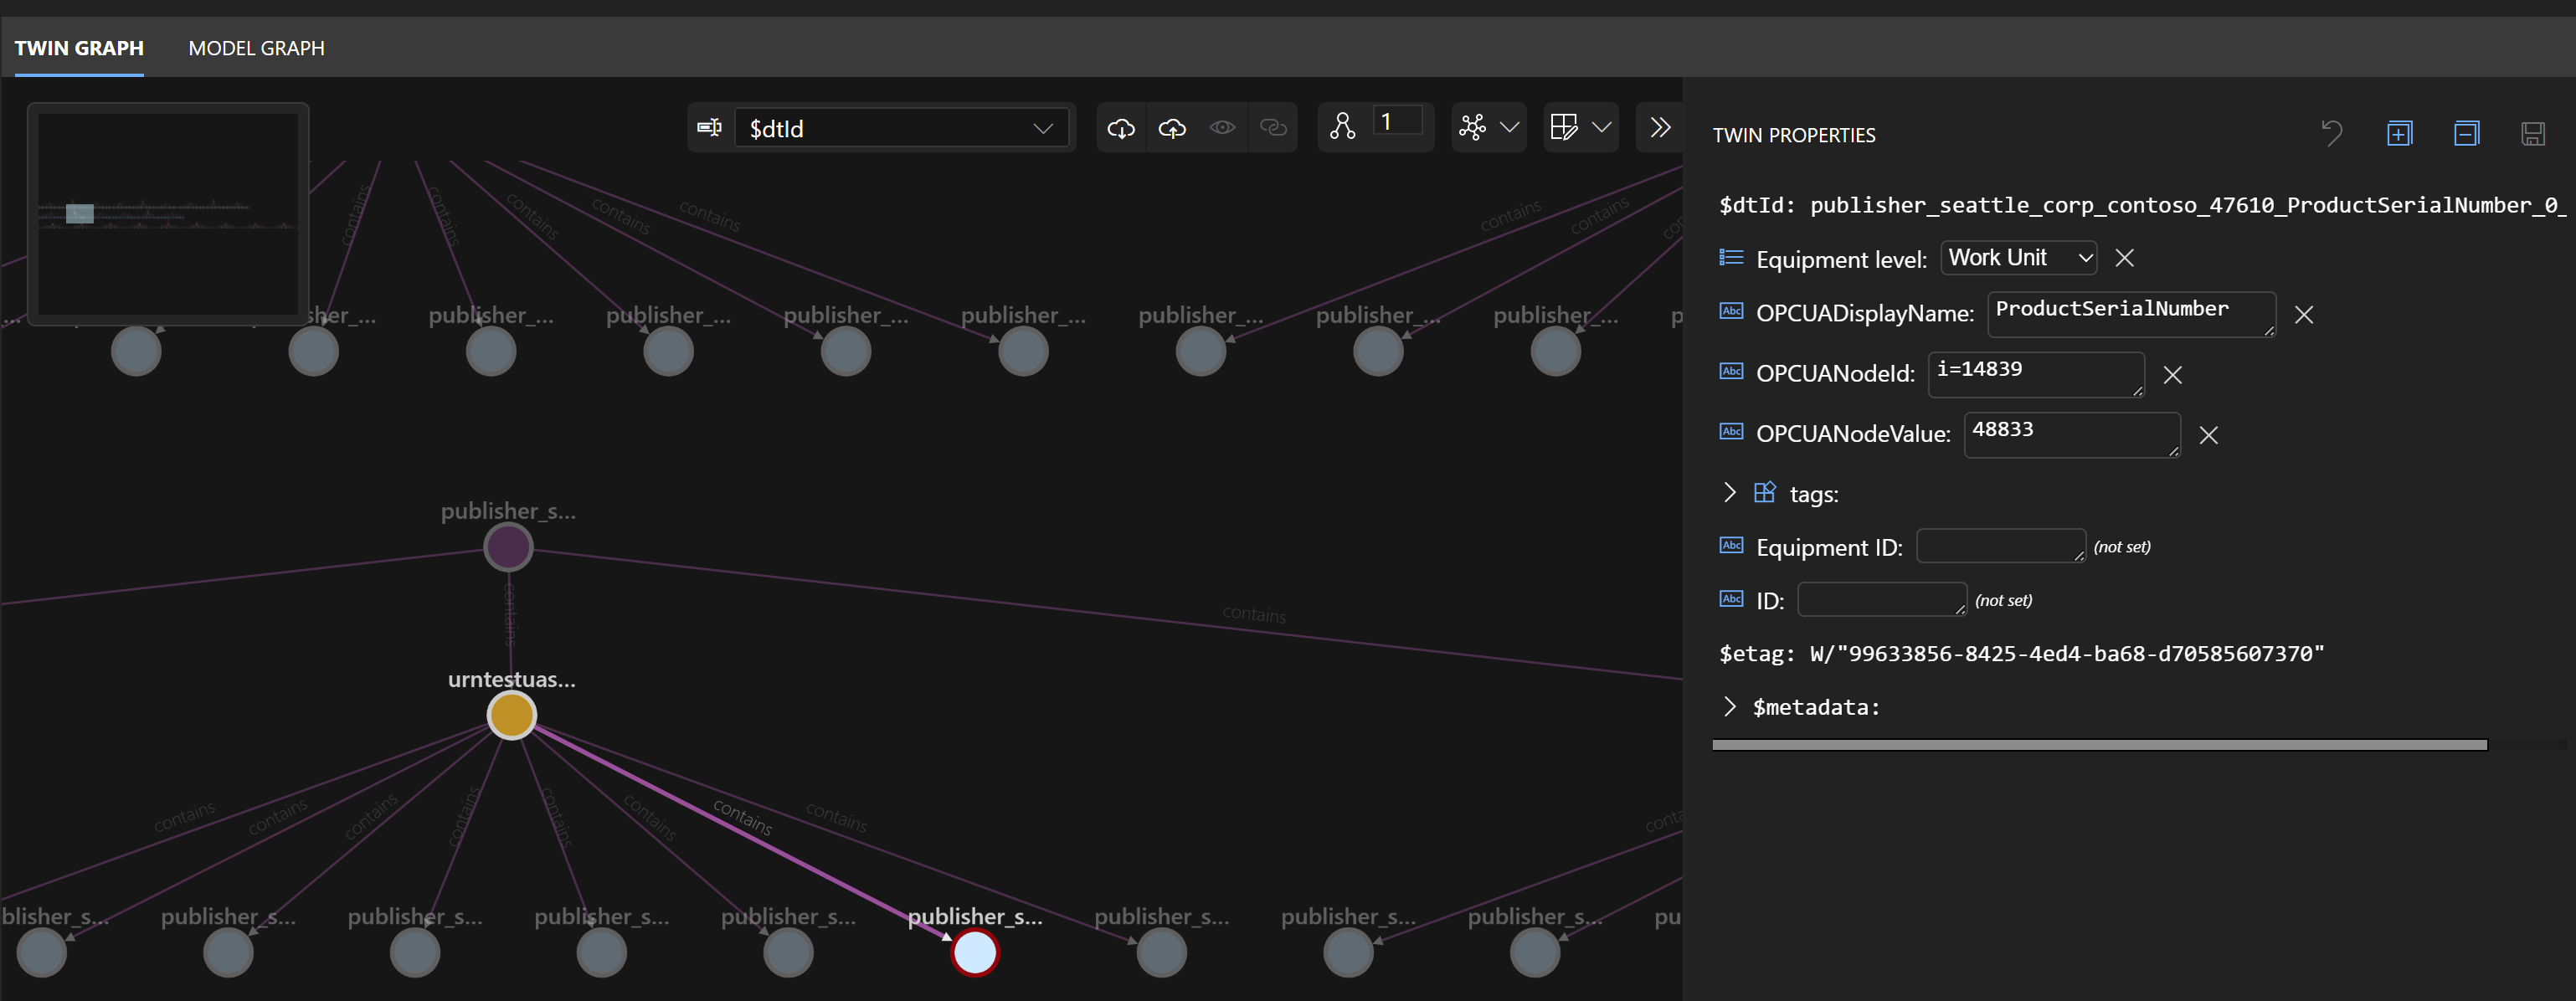
Task: Click collapse all tree icon in properties
Action: [2466, 133]
